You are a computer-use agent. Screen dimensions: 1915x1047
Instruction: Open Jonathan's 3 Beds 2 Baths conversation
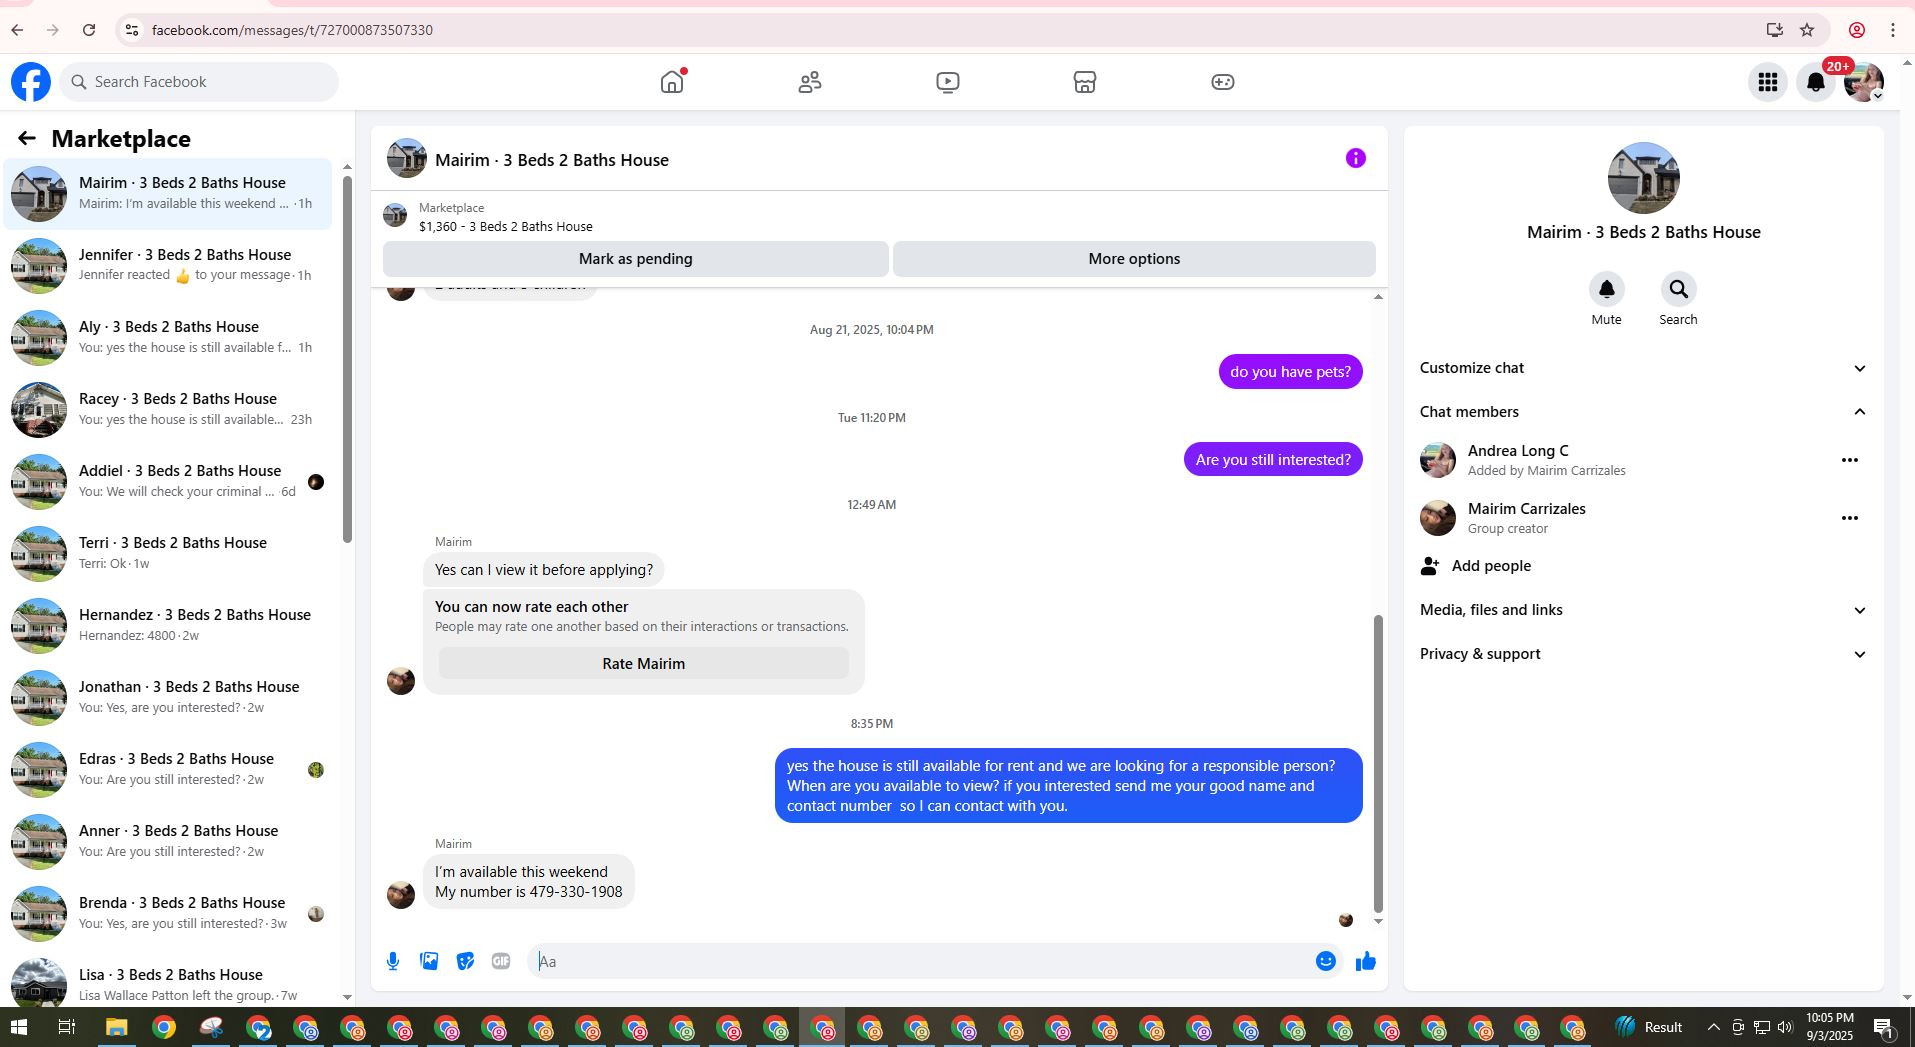point(168,698)
